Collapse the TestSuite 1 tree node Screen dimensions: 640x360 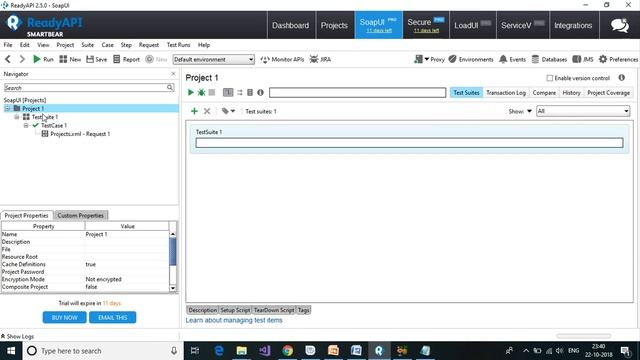pyautogui.click(x=17, y=117)
